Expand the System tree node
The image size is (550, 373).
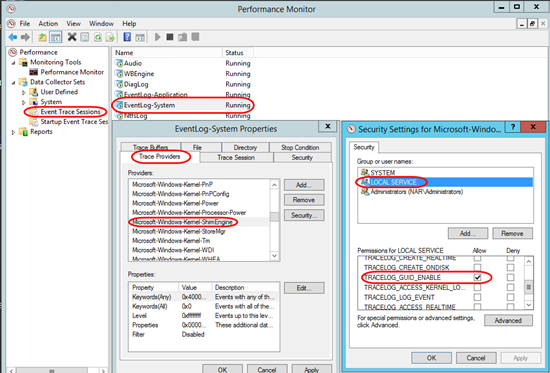[x=24, y=102]
